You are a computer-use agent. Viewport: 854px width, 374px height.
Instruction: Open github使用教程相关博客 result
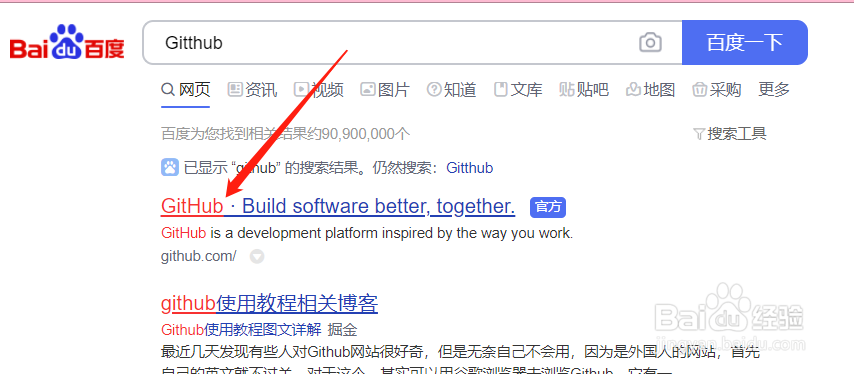270,303
